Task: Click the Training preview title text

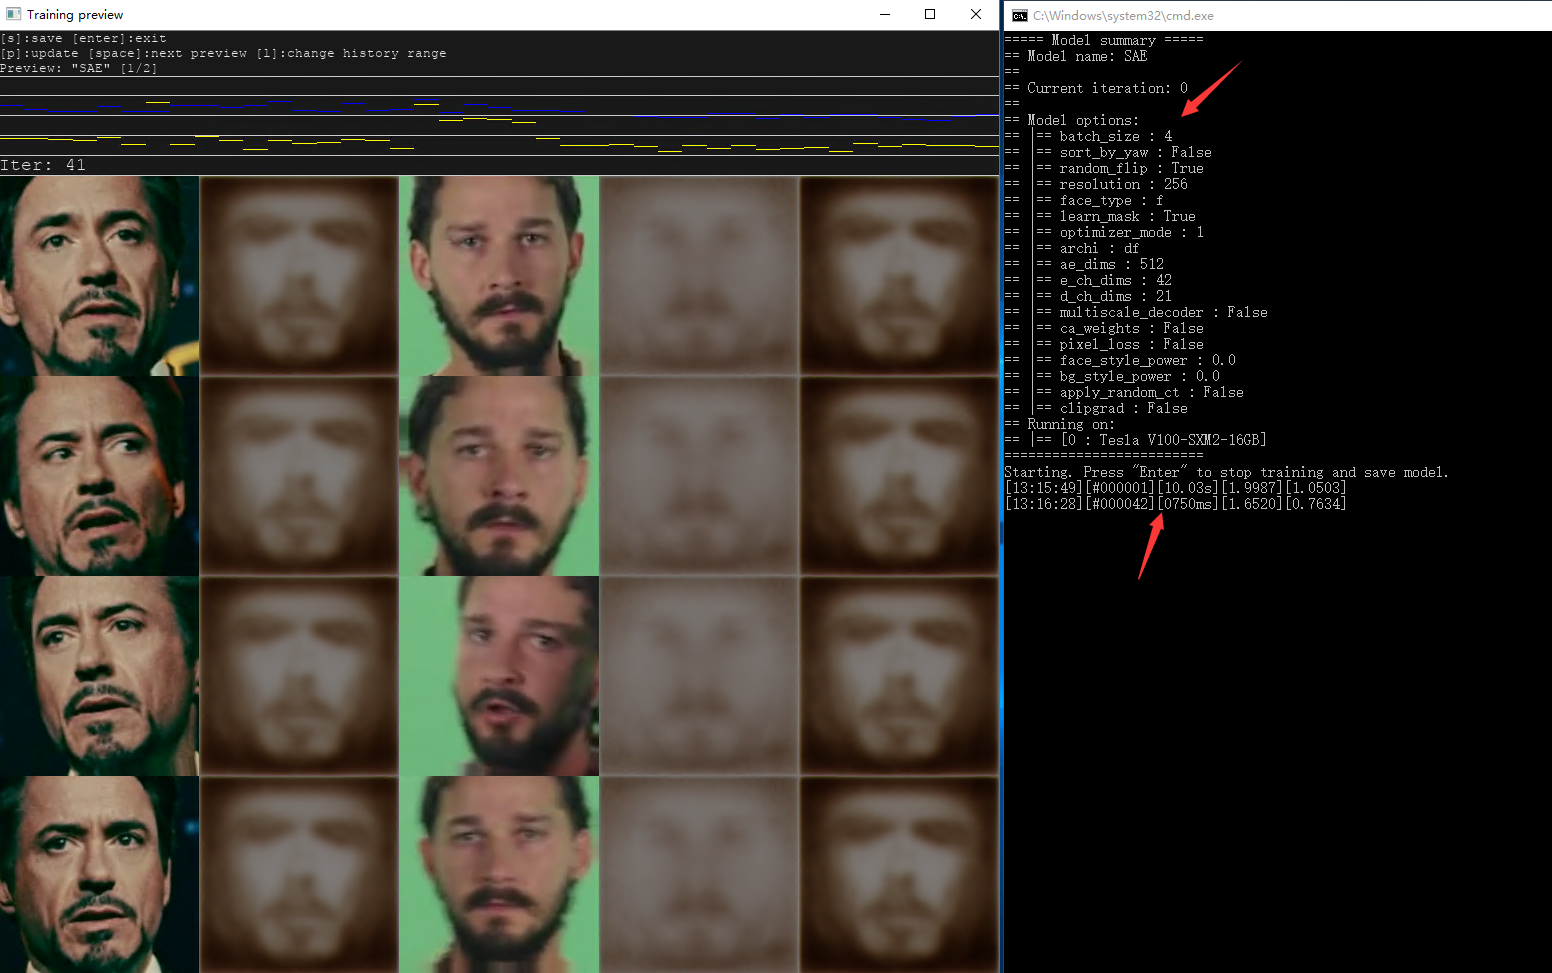Action: coord(75,15)
